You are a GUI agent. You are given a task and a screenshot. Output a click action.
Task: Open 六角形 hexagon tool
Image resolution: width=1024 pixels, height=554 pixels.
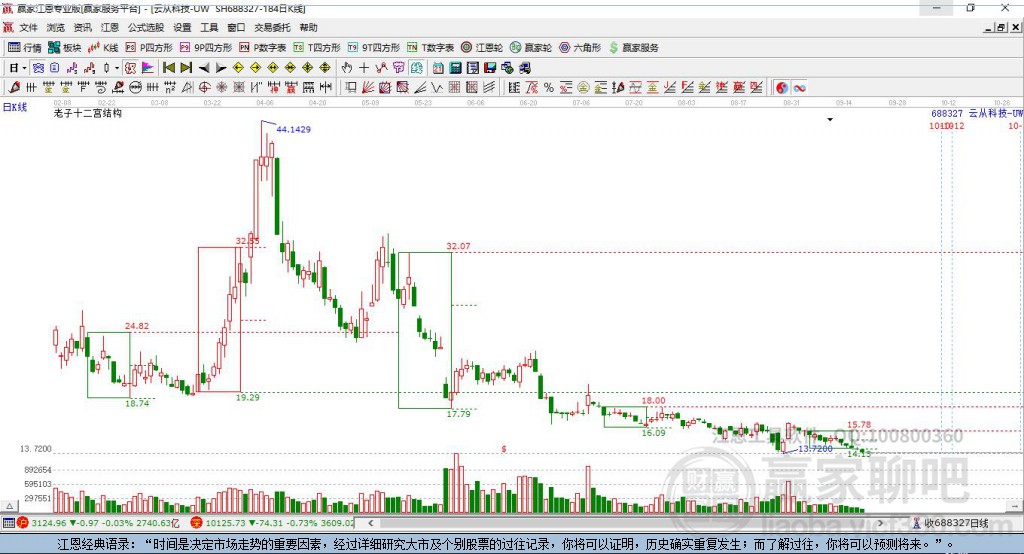coord(580,48)
